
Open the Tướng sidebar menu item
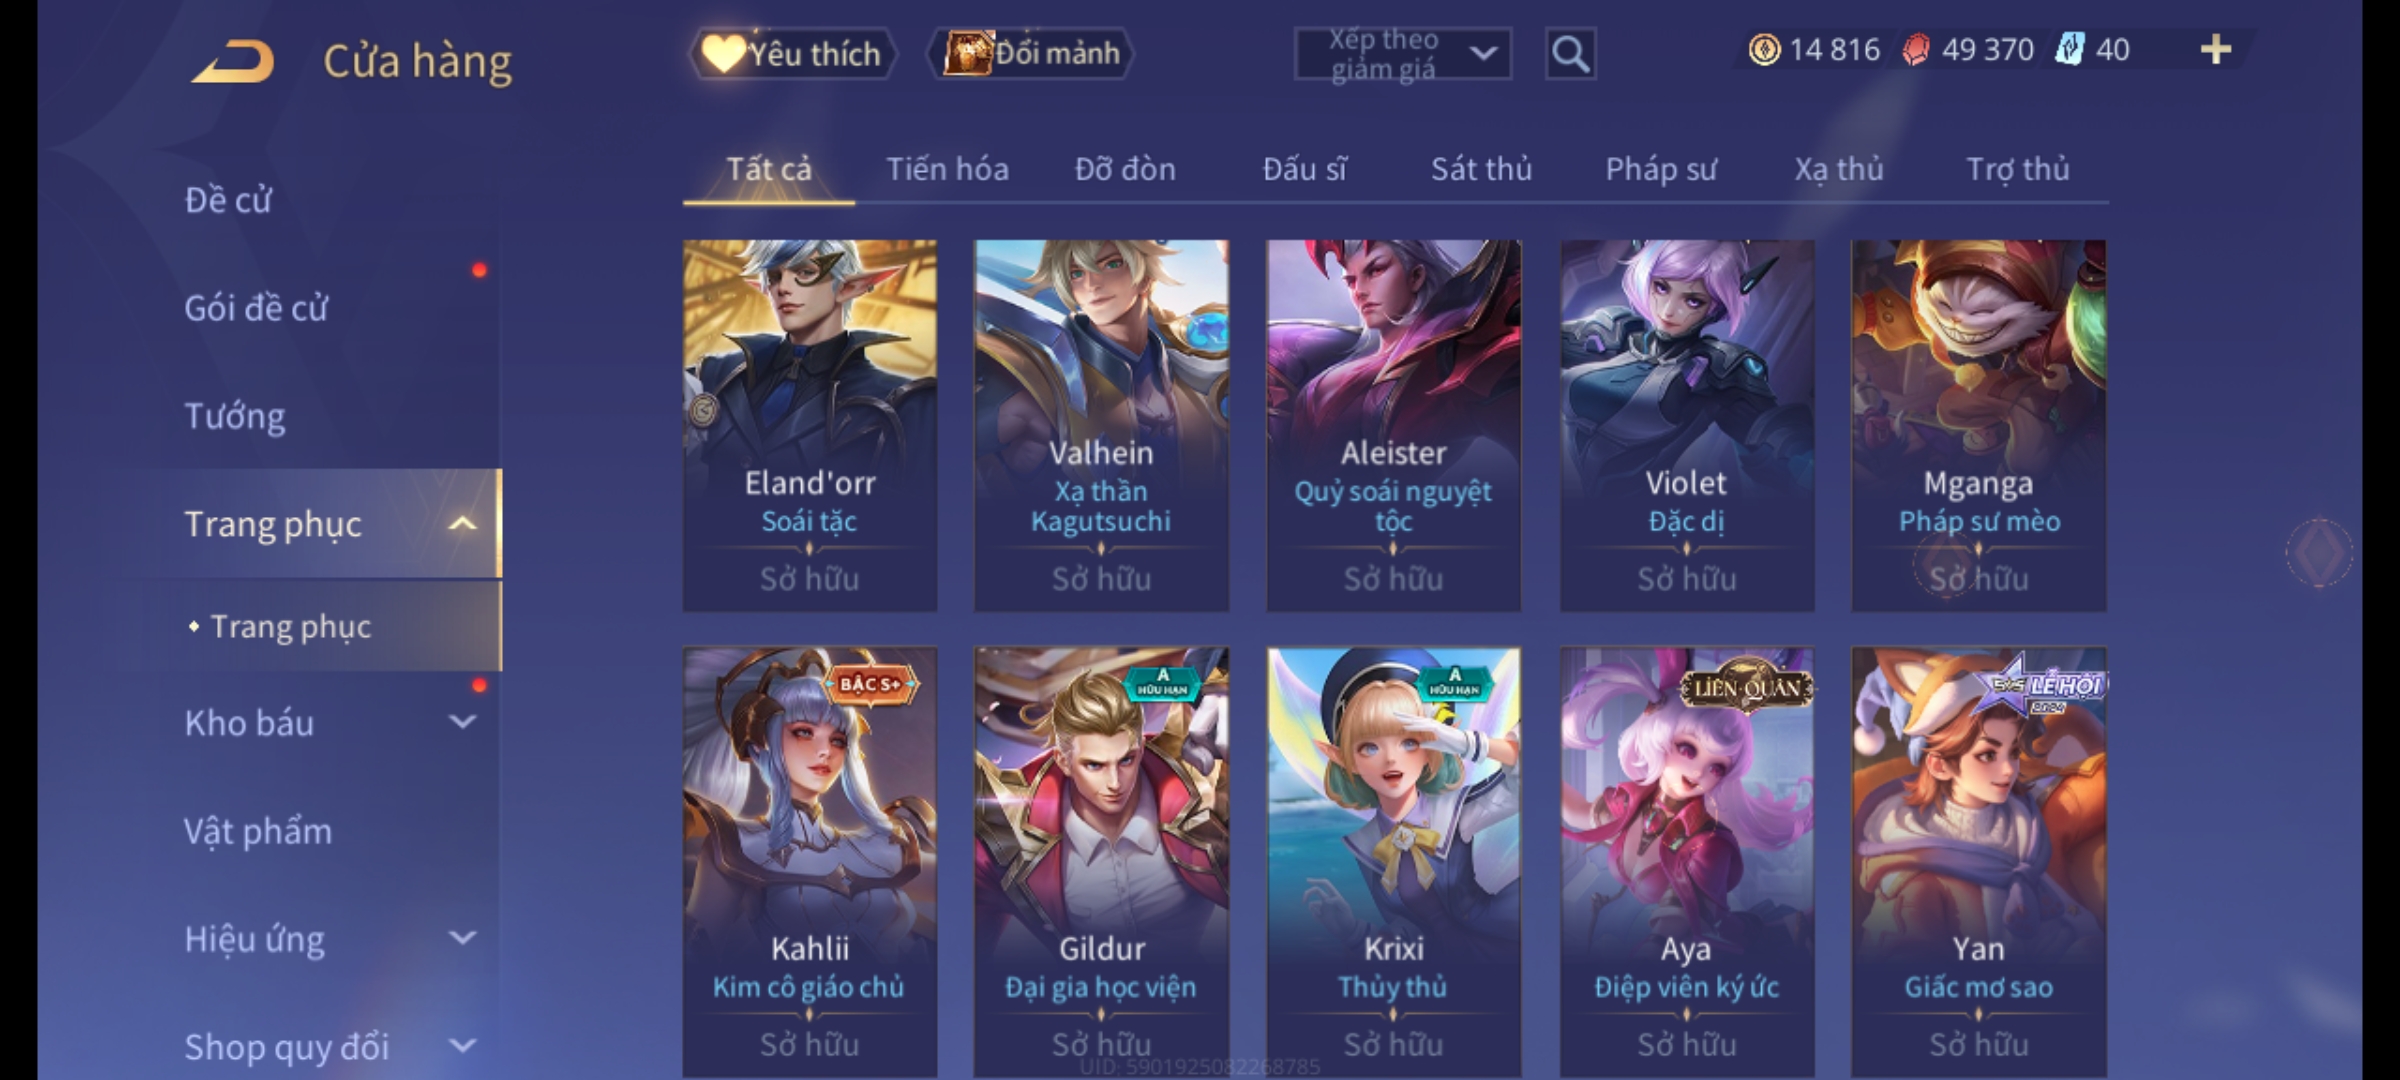click(235, 416)
